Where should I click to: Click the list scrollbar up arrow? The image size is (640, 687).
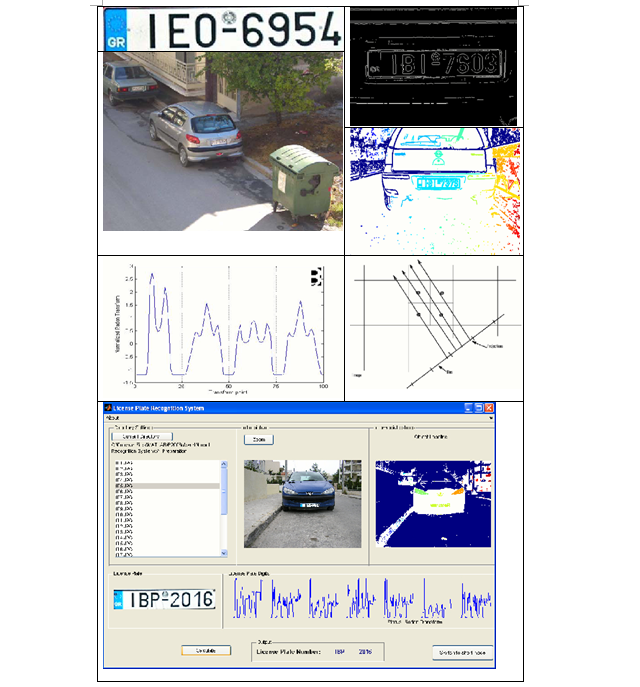pyautogui.click(x=223, y=464)
